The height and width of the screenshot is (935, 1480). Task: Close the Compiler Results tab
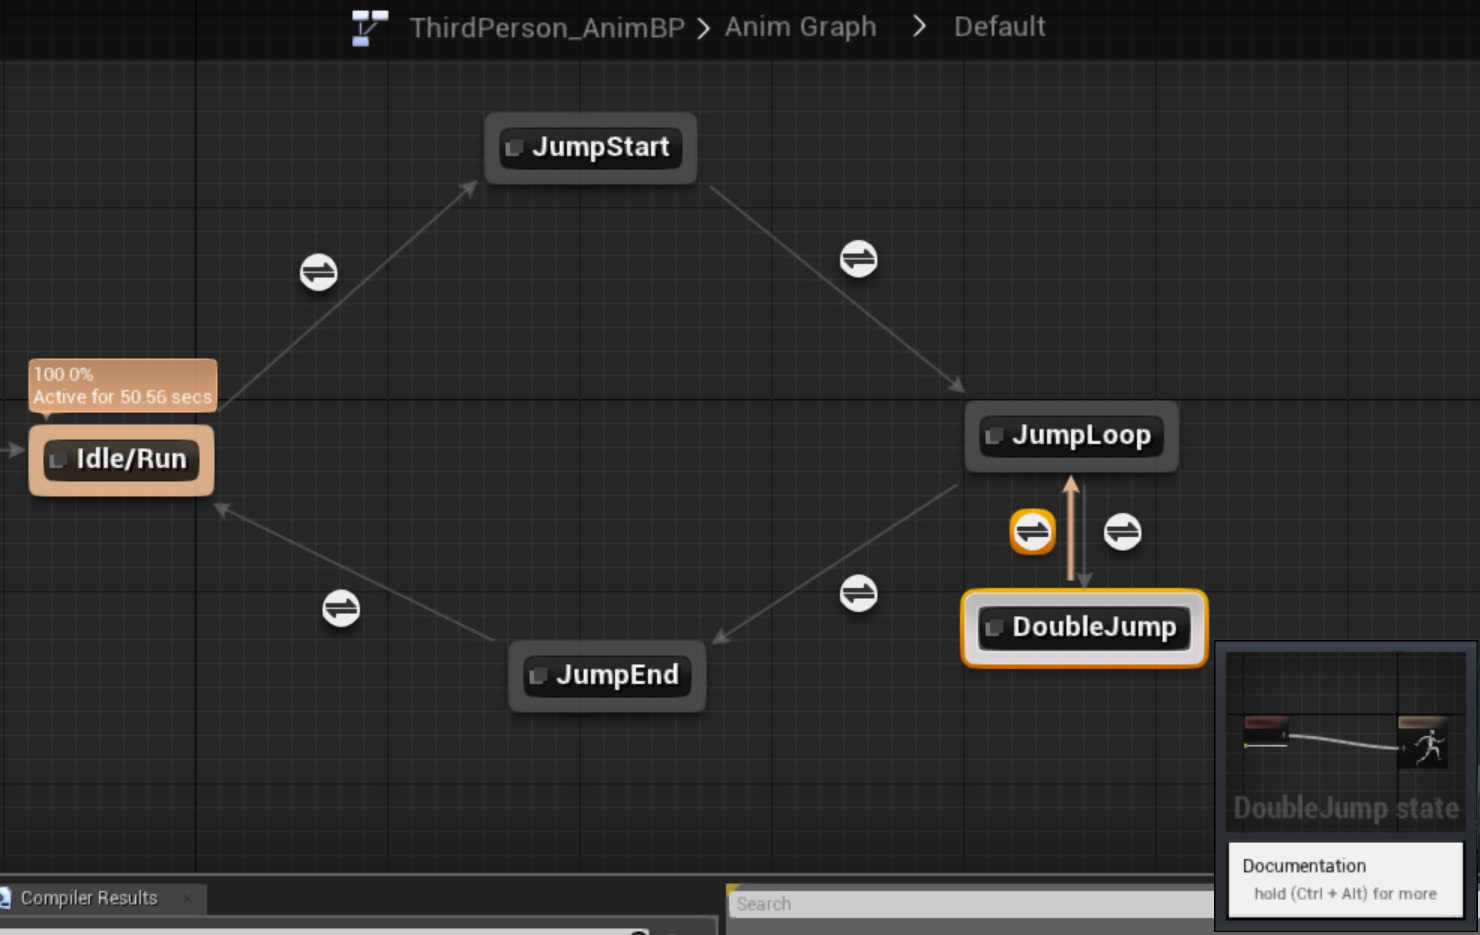pyautogui.click(x=187, y=898)
